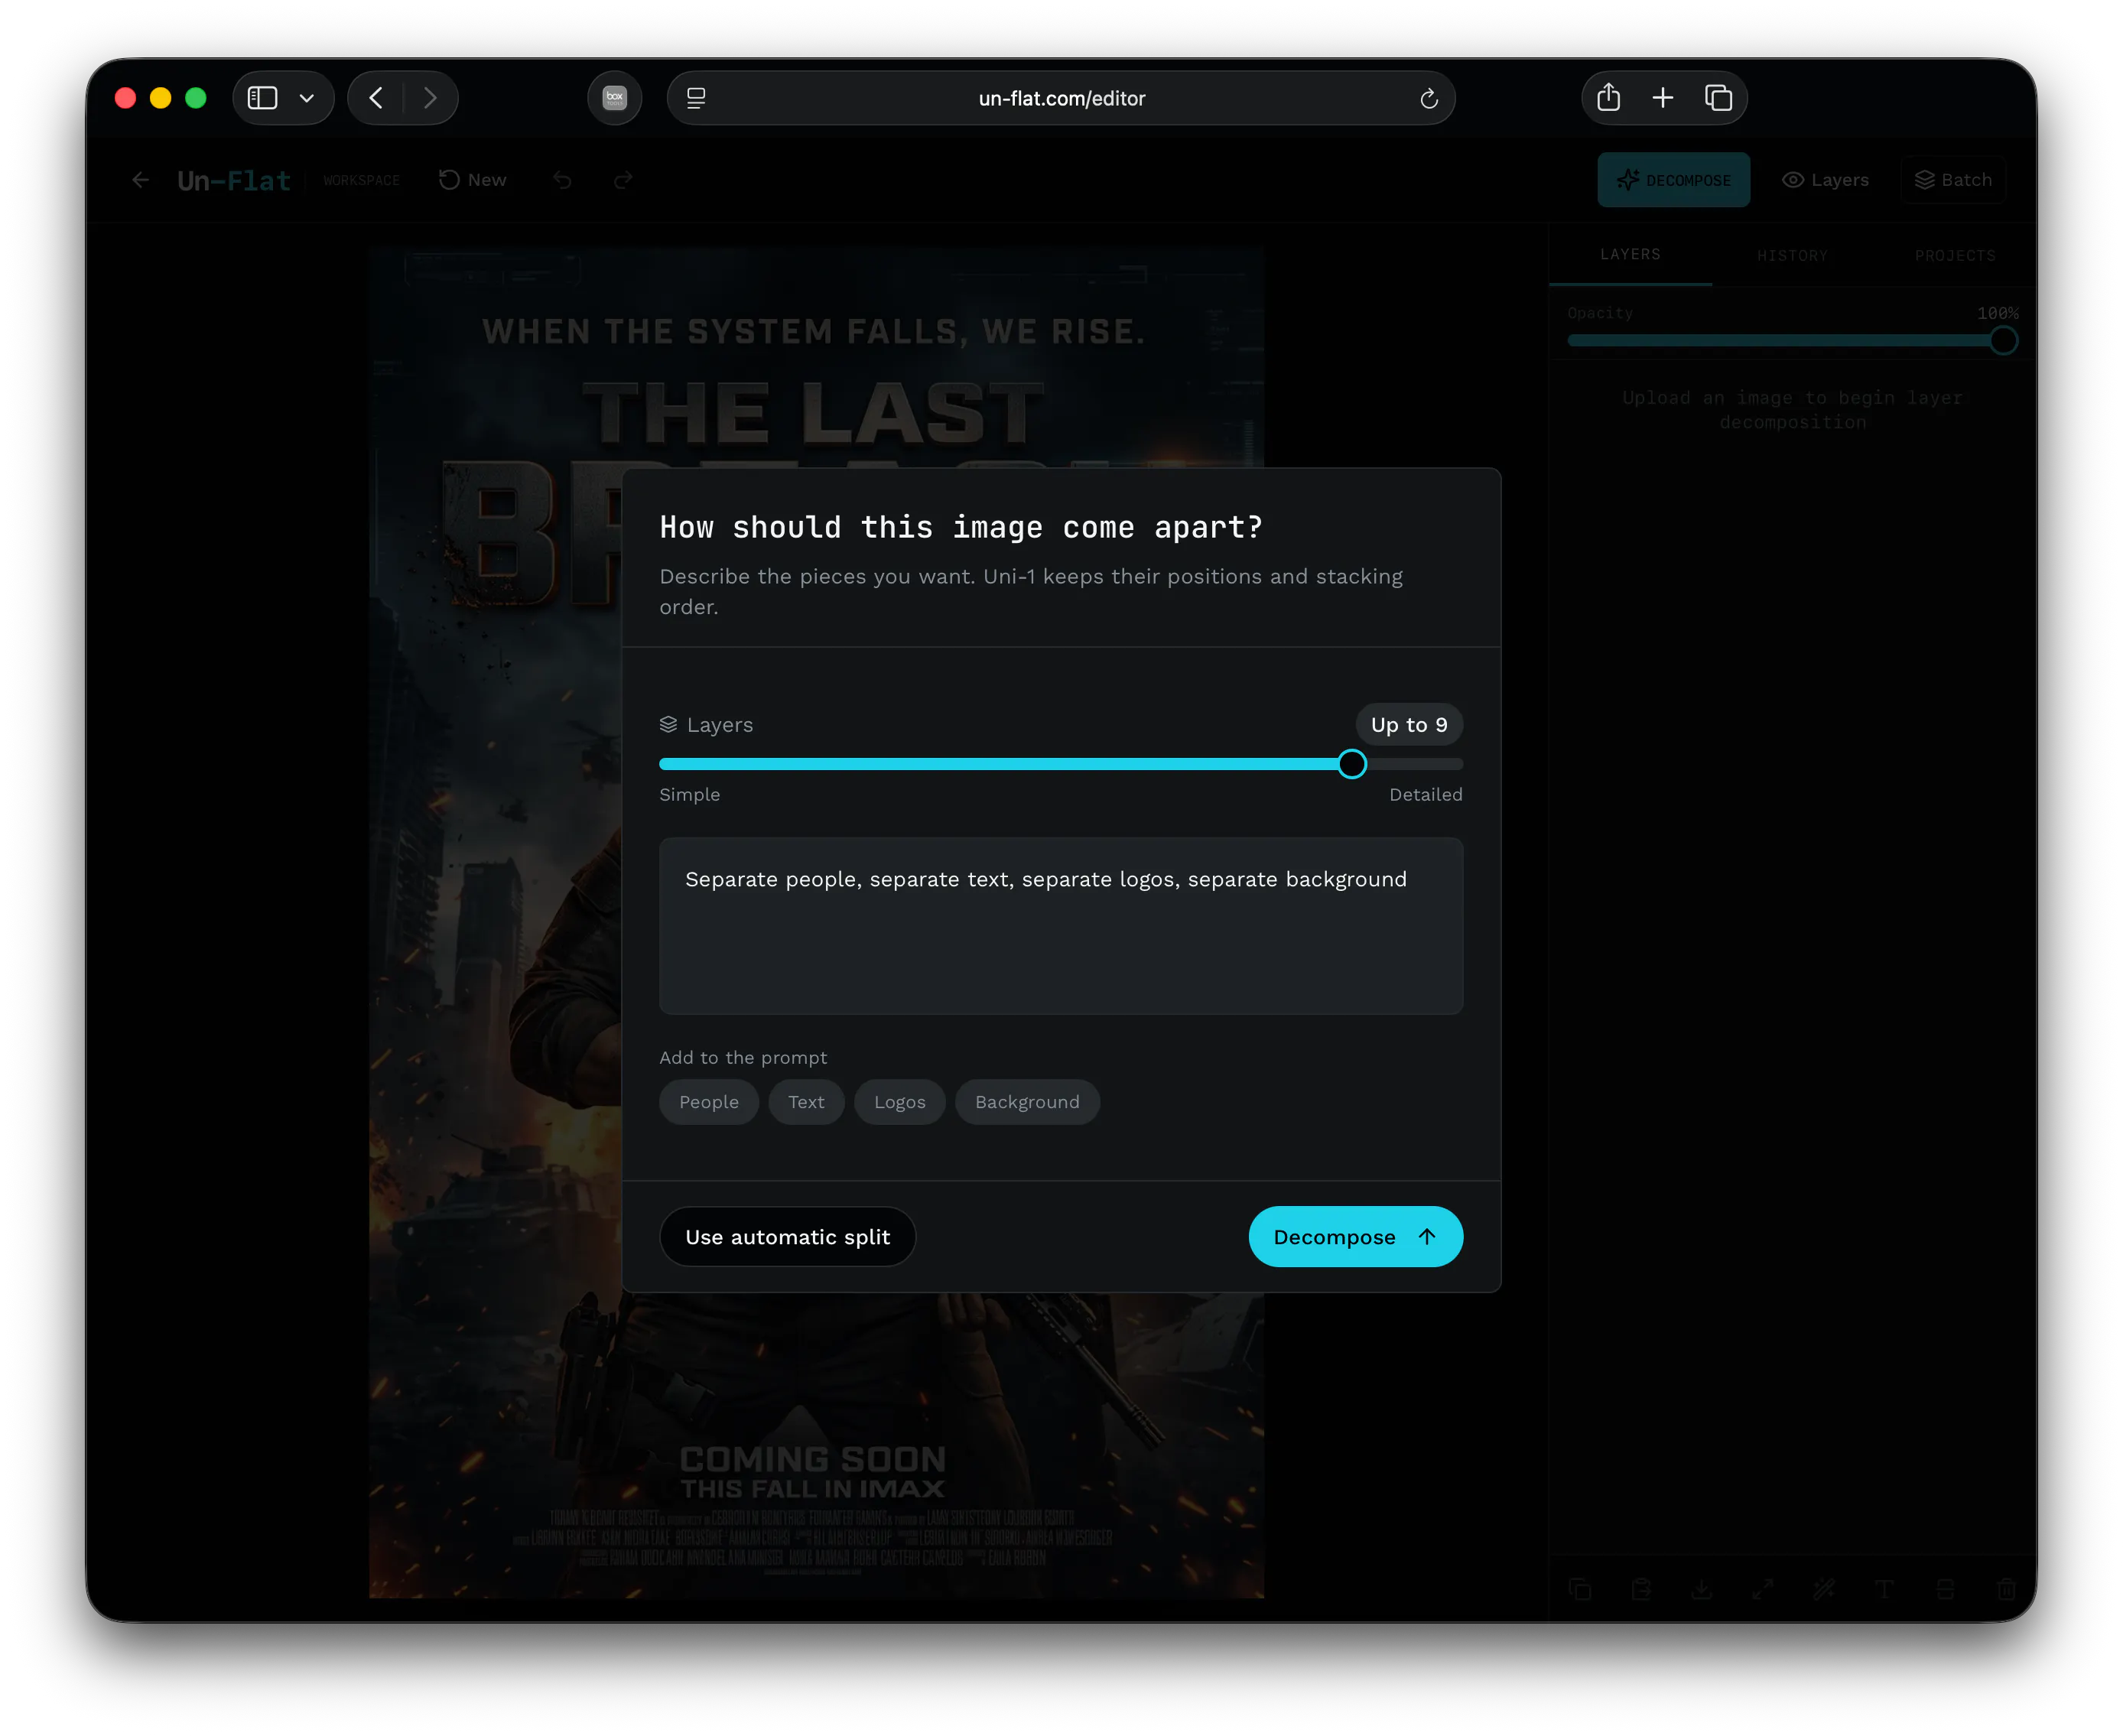2123x1736 pixels.
Task: Click the Layers detail slider handle
Action: [1351, 764]
